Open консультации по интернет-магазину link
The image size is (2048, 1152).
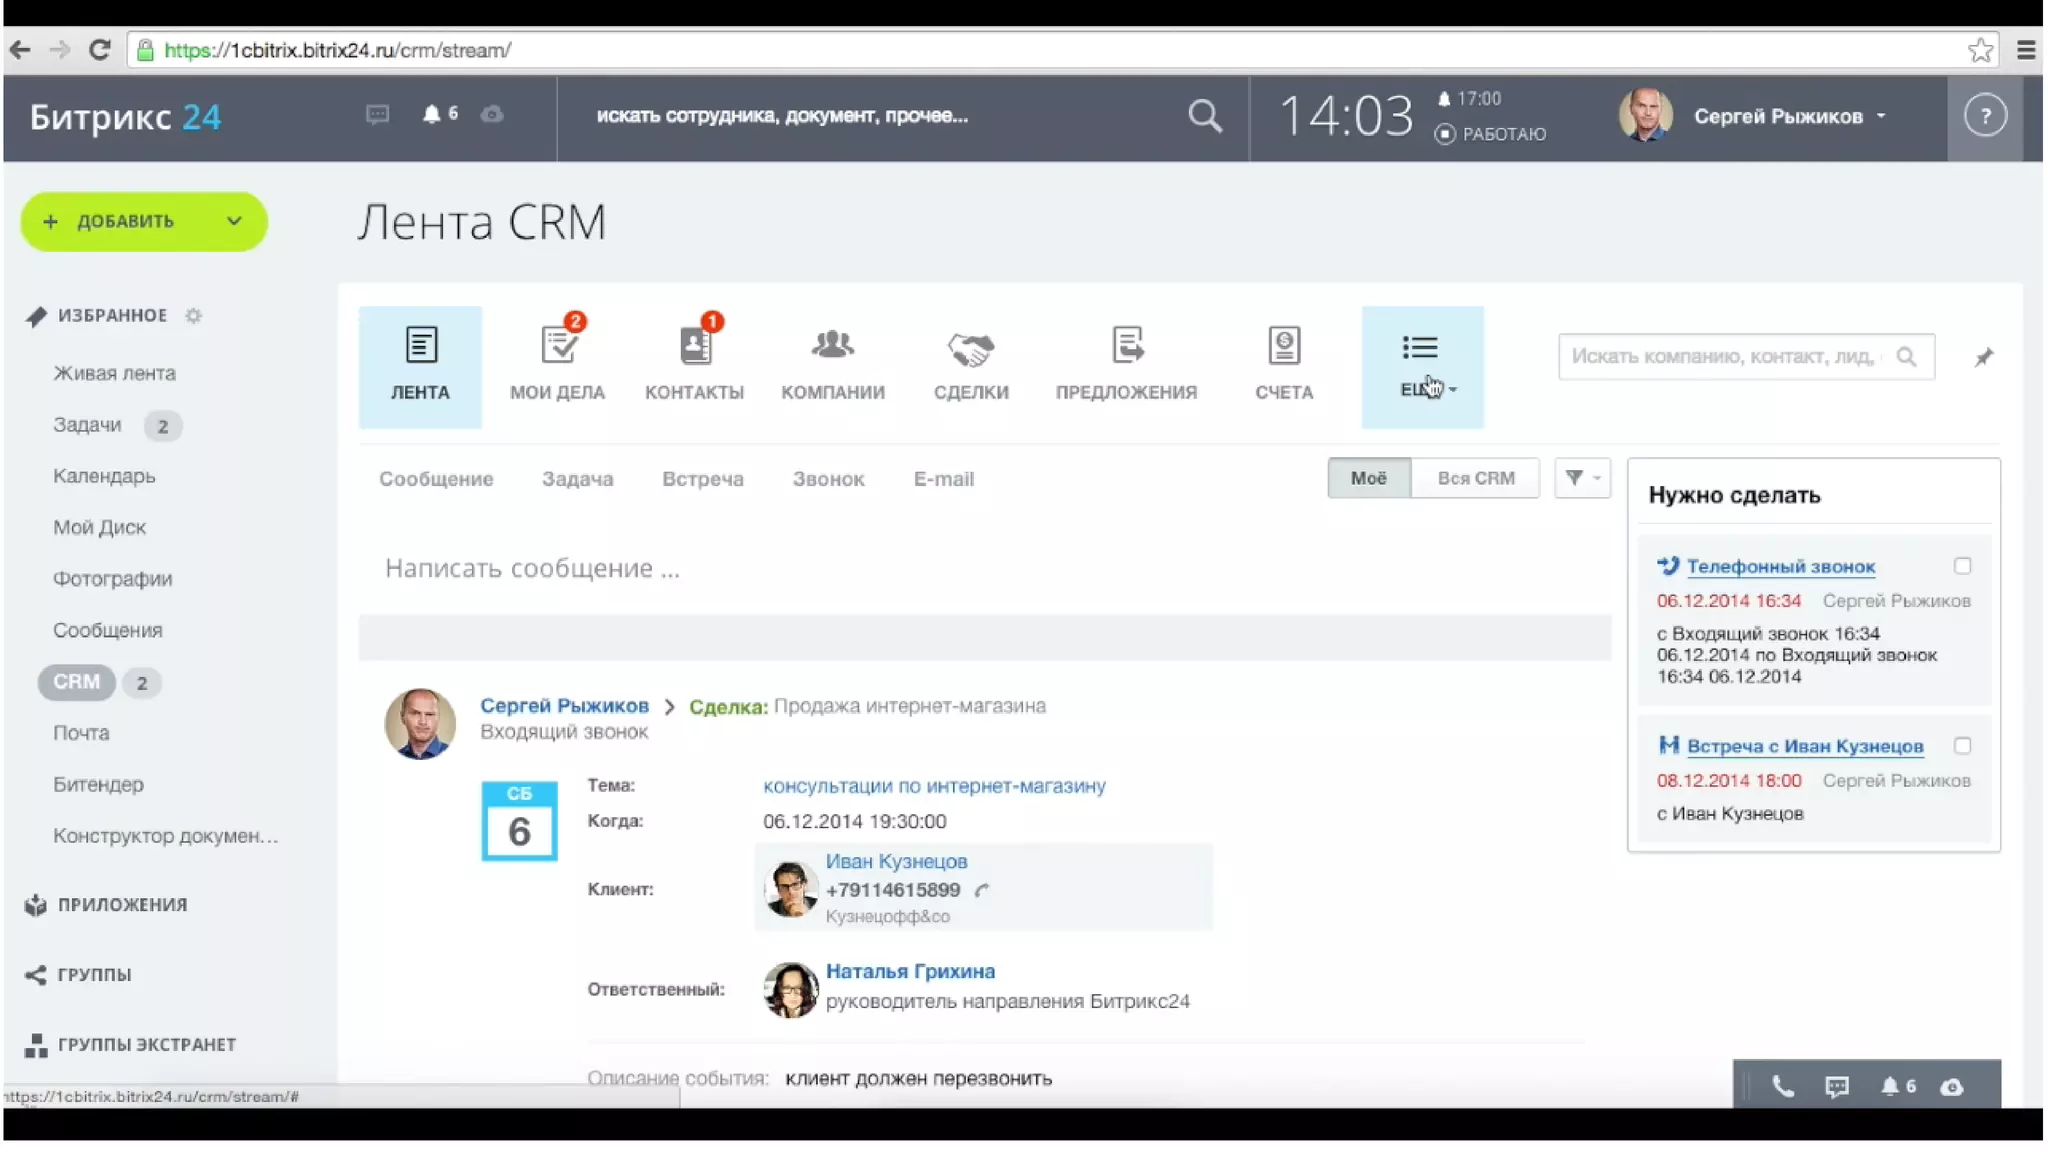click(x=934, y=786)
